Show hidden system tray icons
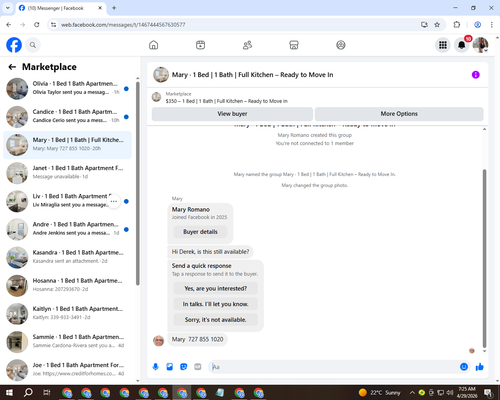The width and height of the screenshot is (500, 400). point(412,393)
